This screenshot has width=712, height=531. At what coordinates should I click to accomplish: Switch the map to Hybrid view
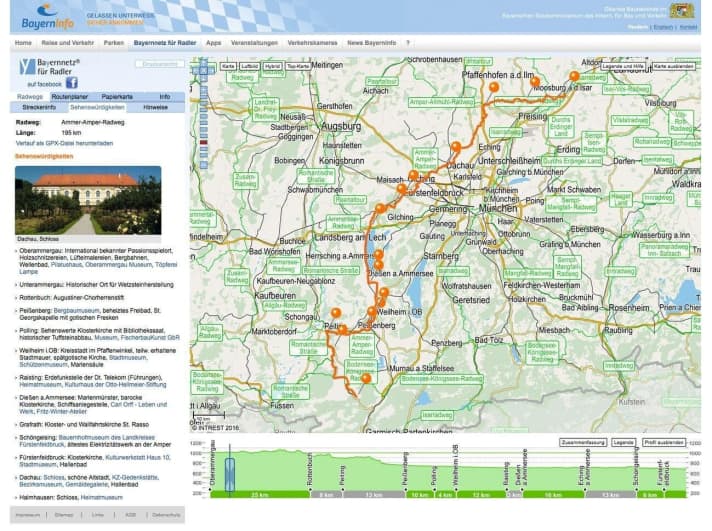(x=272, y=66)
